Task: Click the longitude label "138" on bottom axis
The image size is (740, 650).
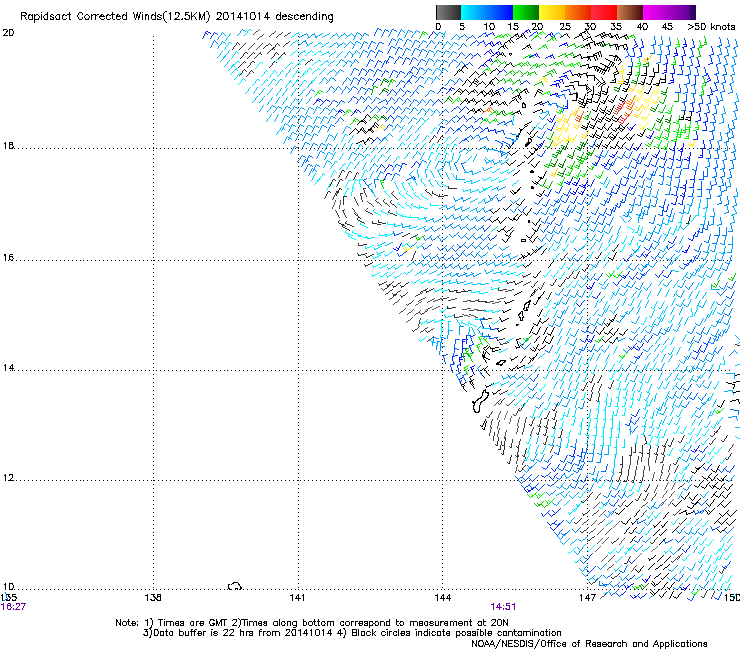Action: pos(153,598)
